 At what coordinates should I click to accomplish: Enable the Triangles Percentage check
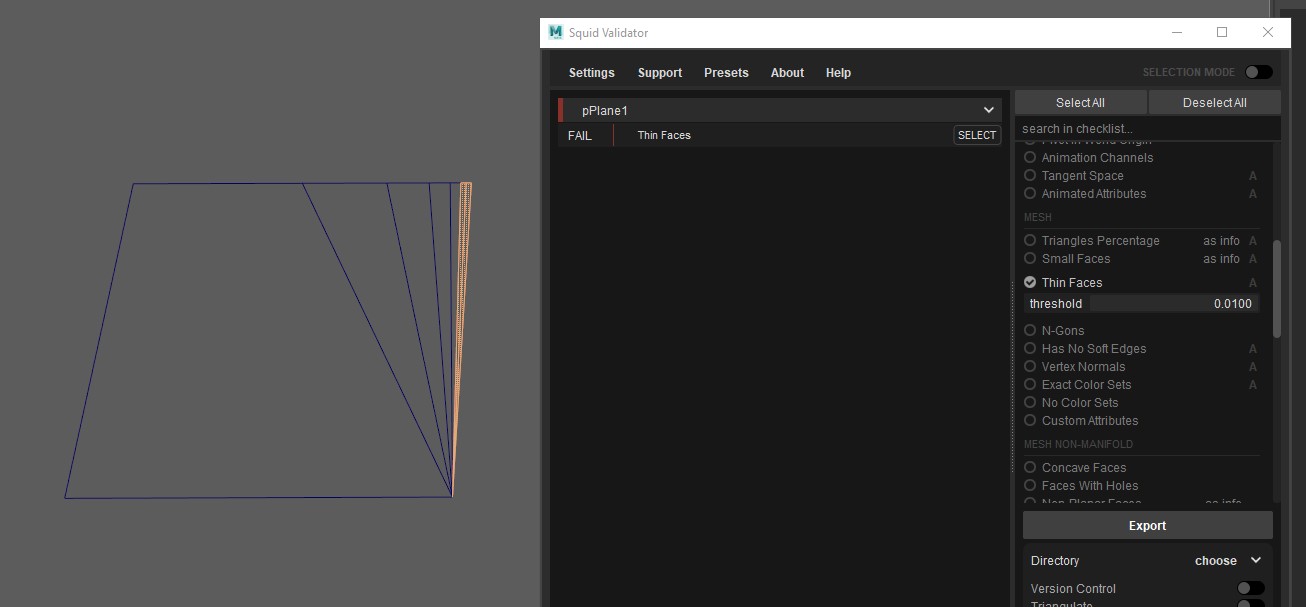pyautogui.click(x=1030, y=240)
